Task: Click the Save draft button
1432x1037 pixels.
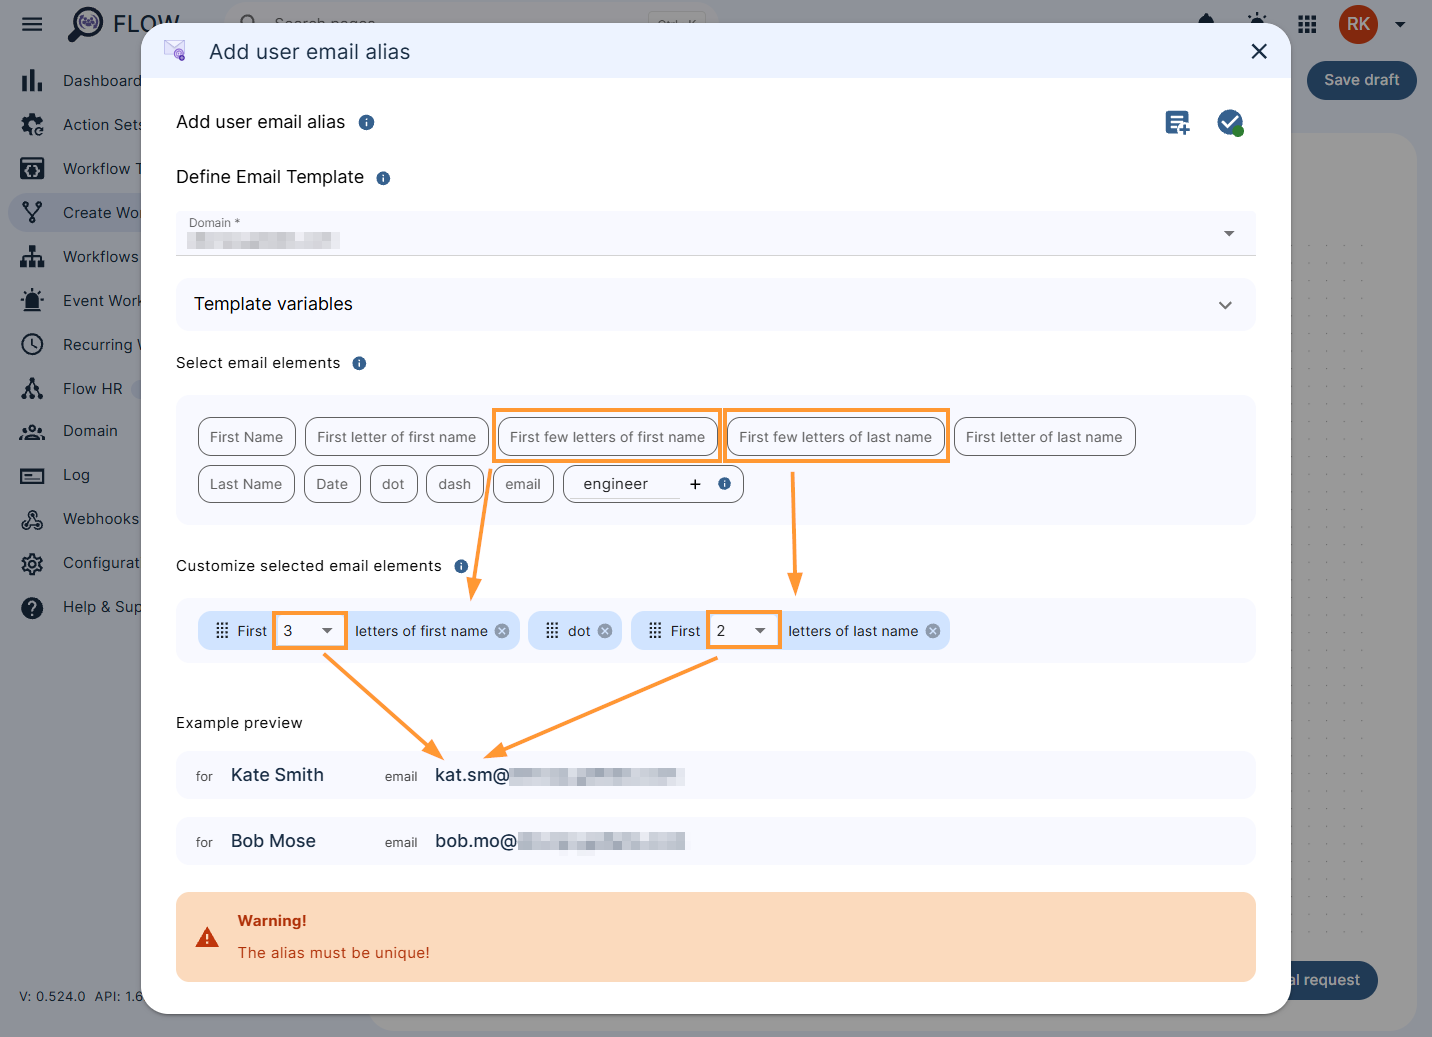Action: click(1361, 80)
